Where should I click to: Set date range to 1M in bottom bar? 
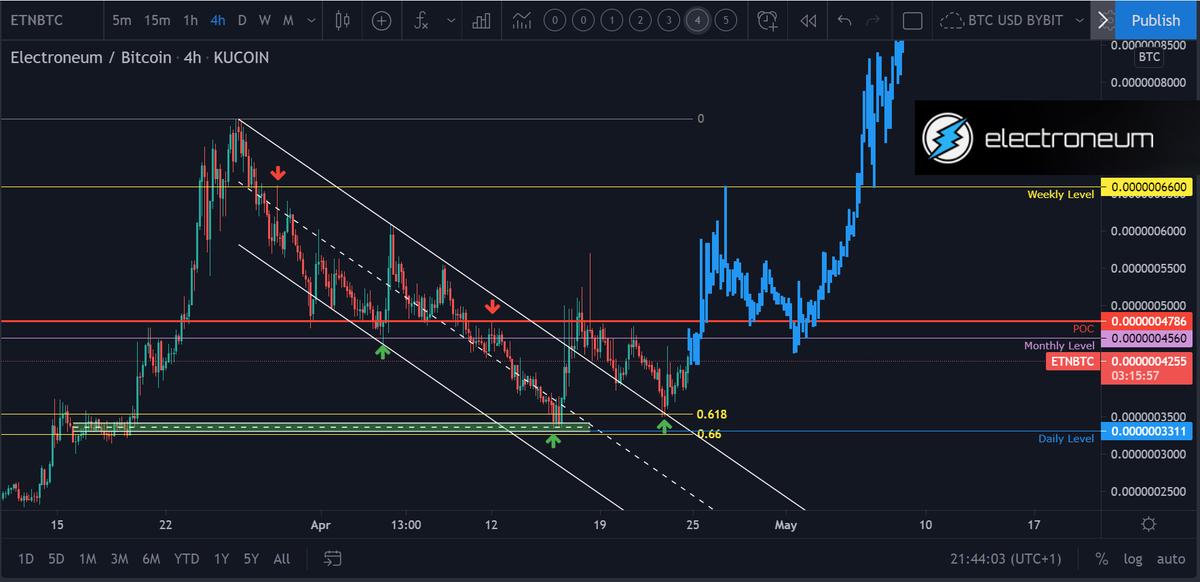pos(88,558)
